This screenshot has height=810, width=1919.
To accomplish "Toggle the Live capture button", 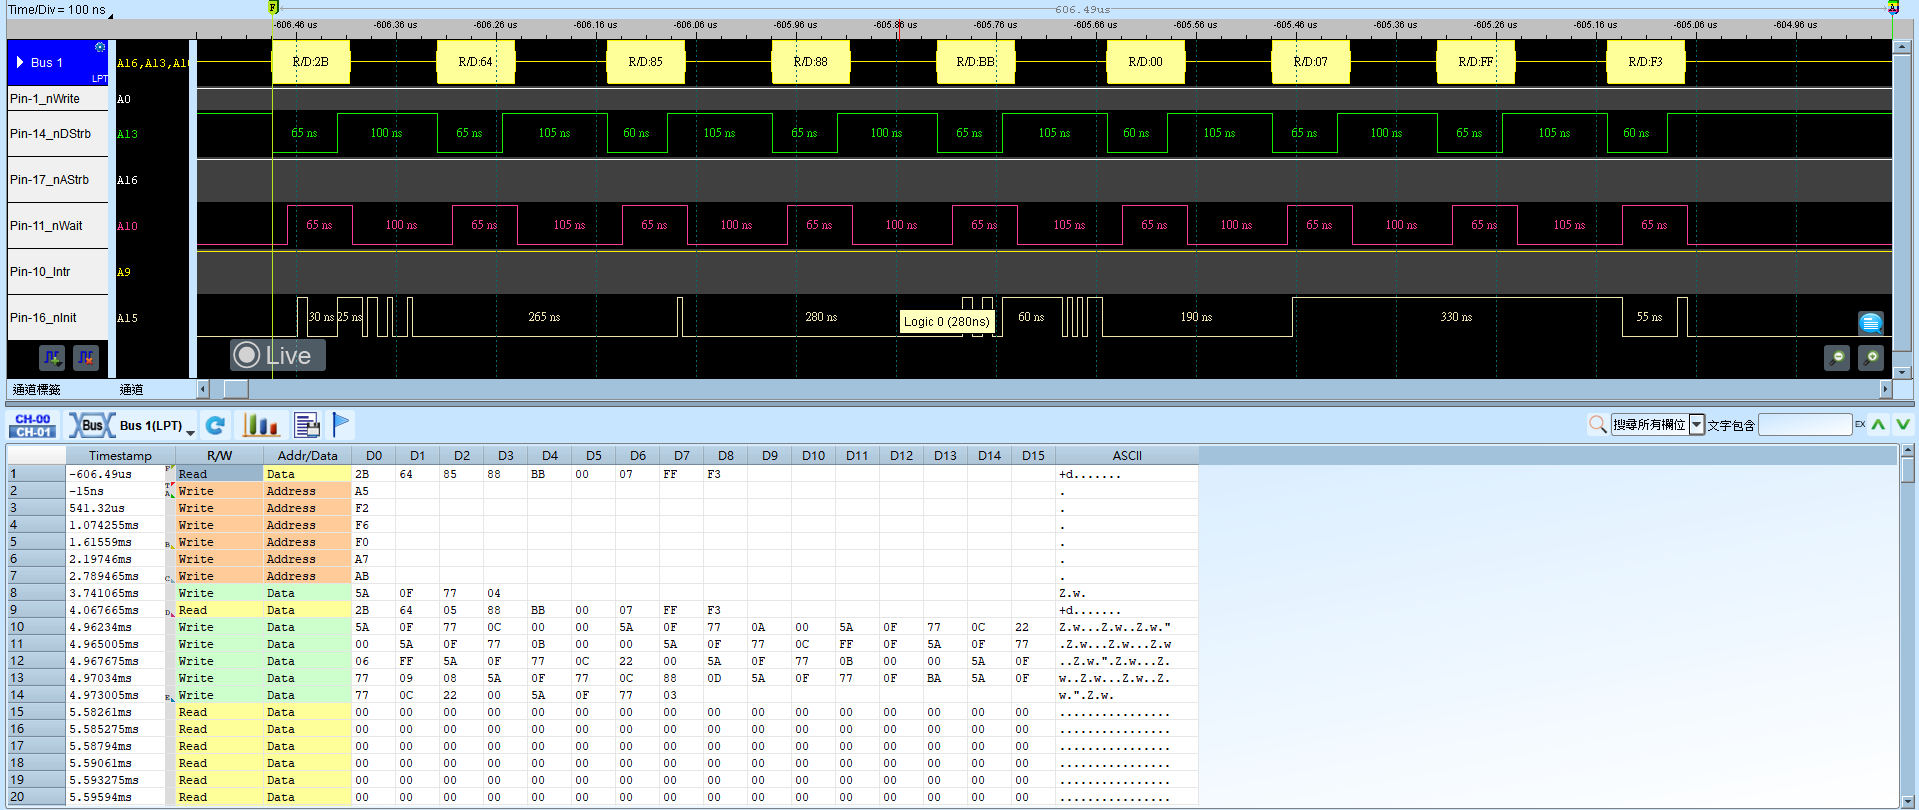I will coord(278,355).
